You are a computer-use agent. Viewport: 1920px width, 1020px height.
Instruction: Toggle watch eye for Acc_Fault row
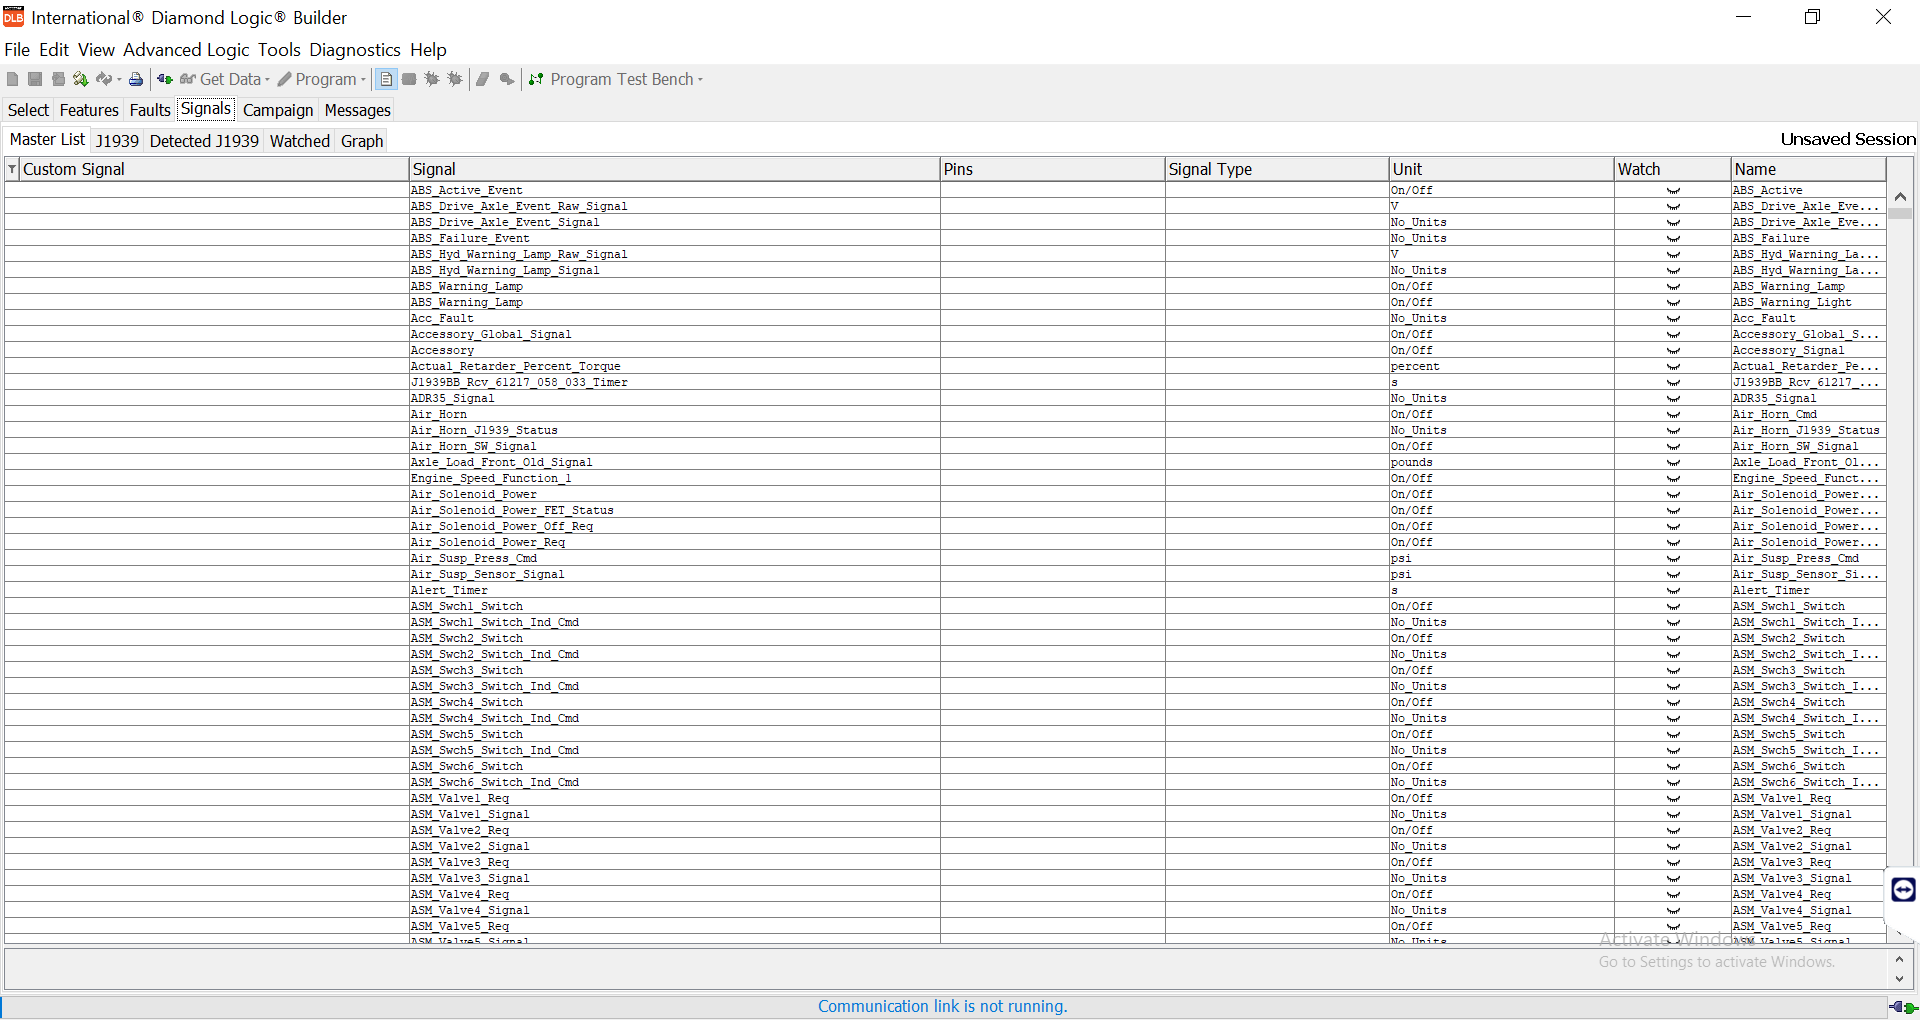click(x=1673, y=318)
